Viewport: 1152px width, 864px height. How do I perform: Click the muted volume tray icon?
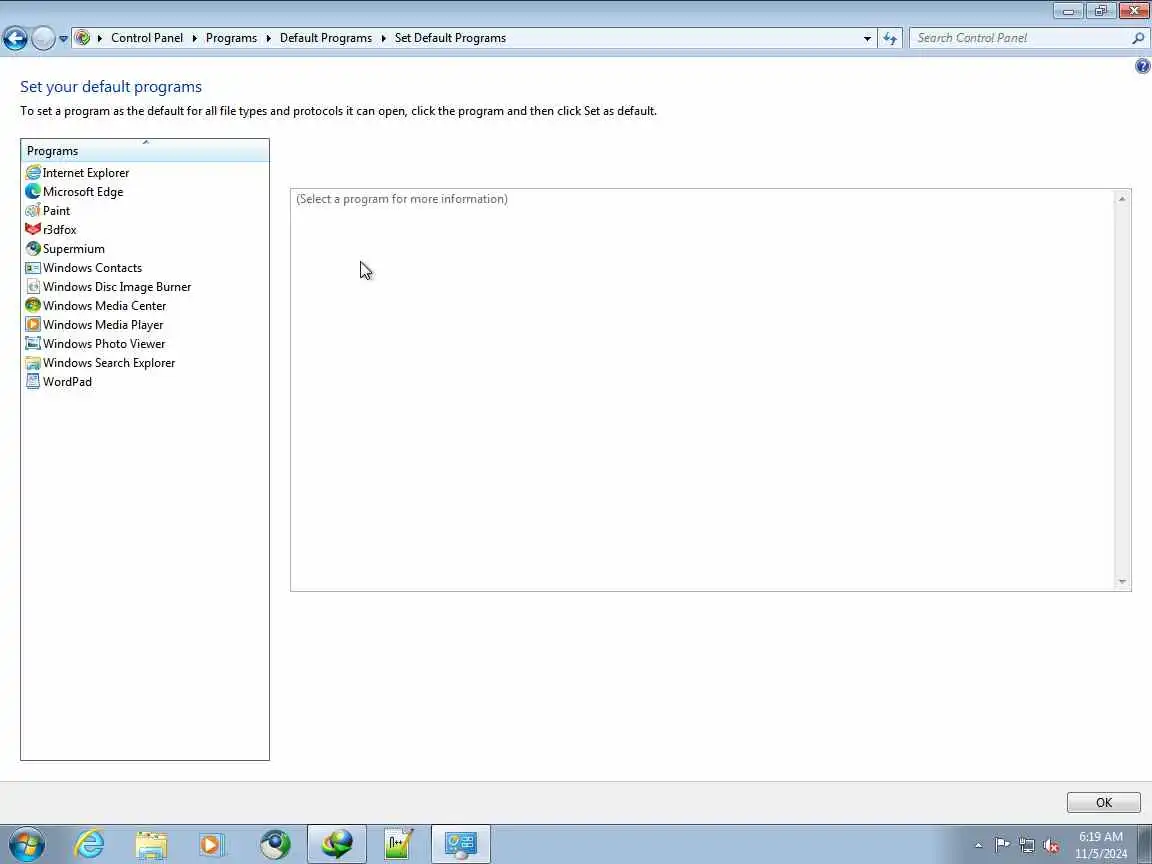pyautogui.click(x=1051, y=845)
